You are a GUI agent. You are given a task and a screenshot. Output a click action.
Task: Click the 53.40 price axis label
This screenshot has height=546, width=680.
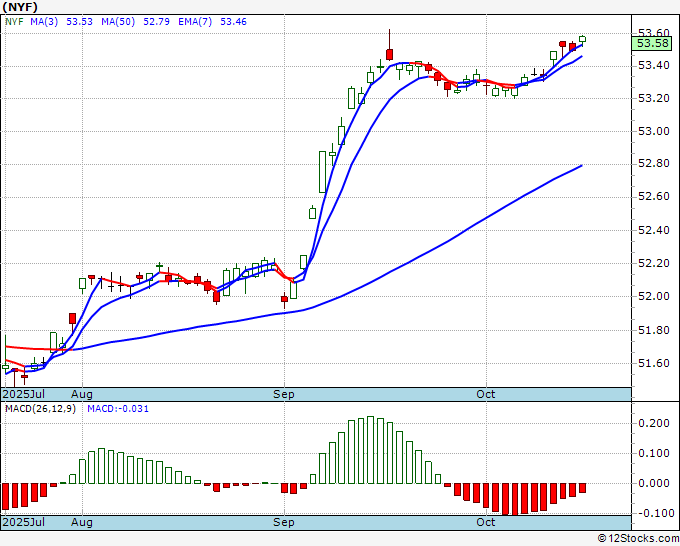point(654,65)
